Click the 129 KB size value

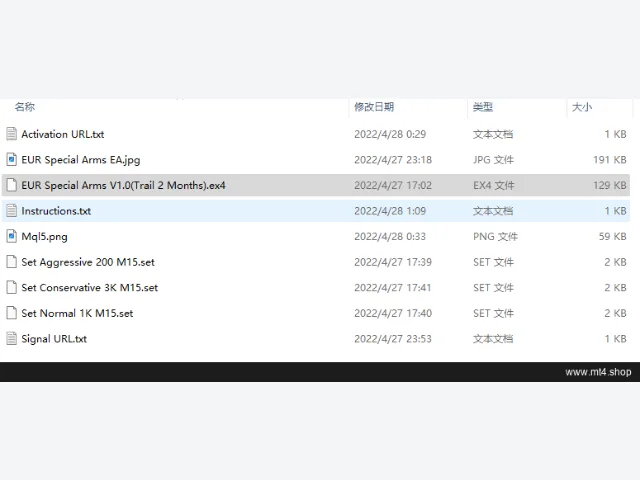610,185
